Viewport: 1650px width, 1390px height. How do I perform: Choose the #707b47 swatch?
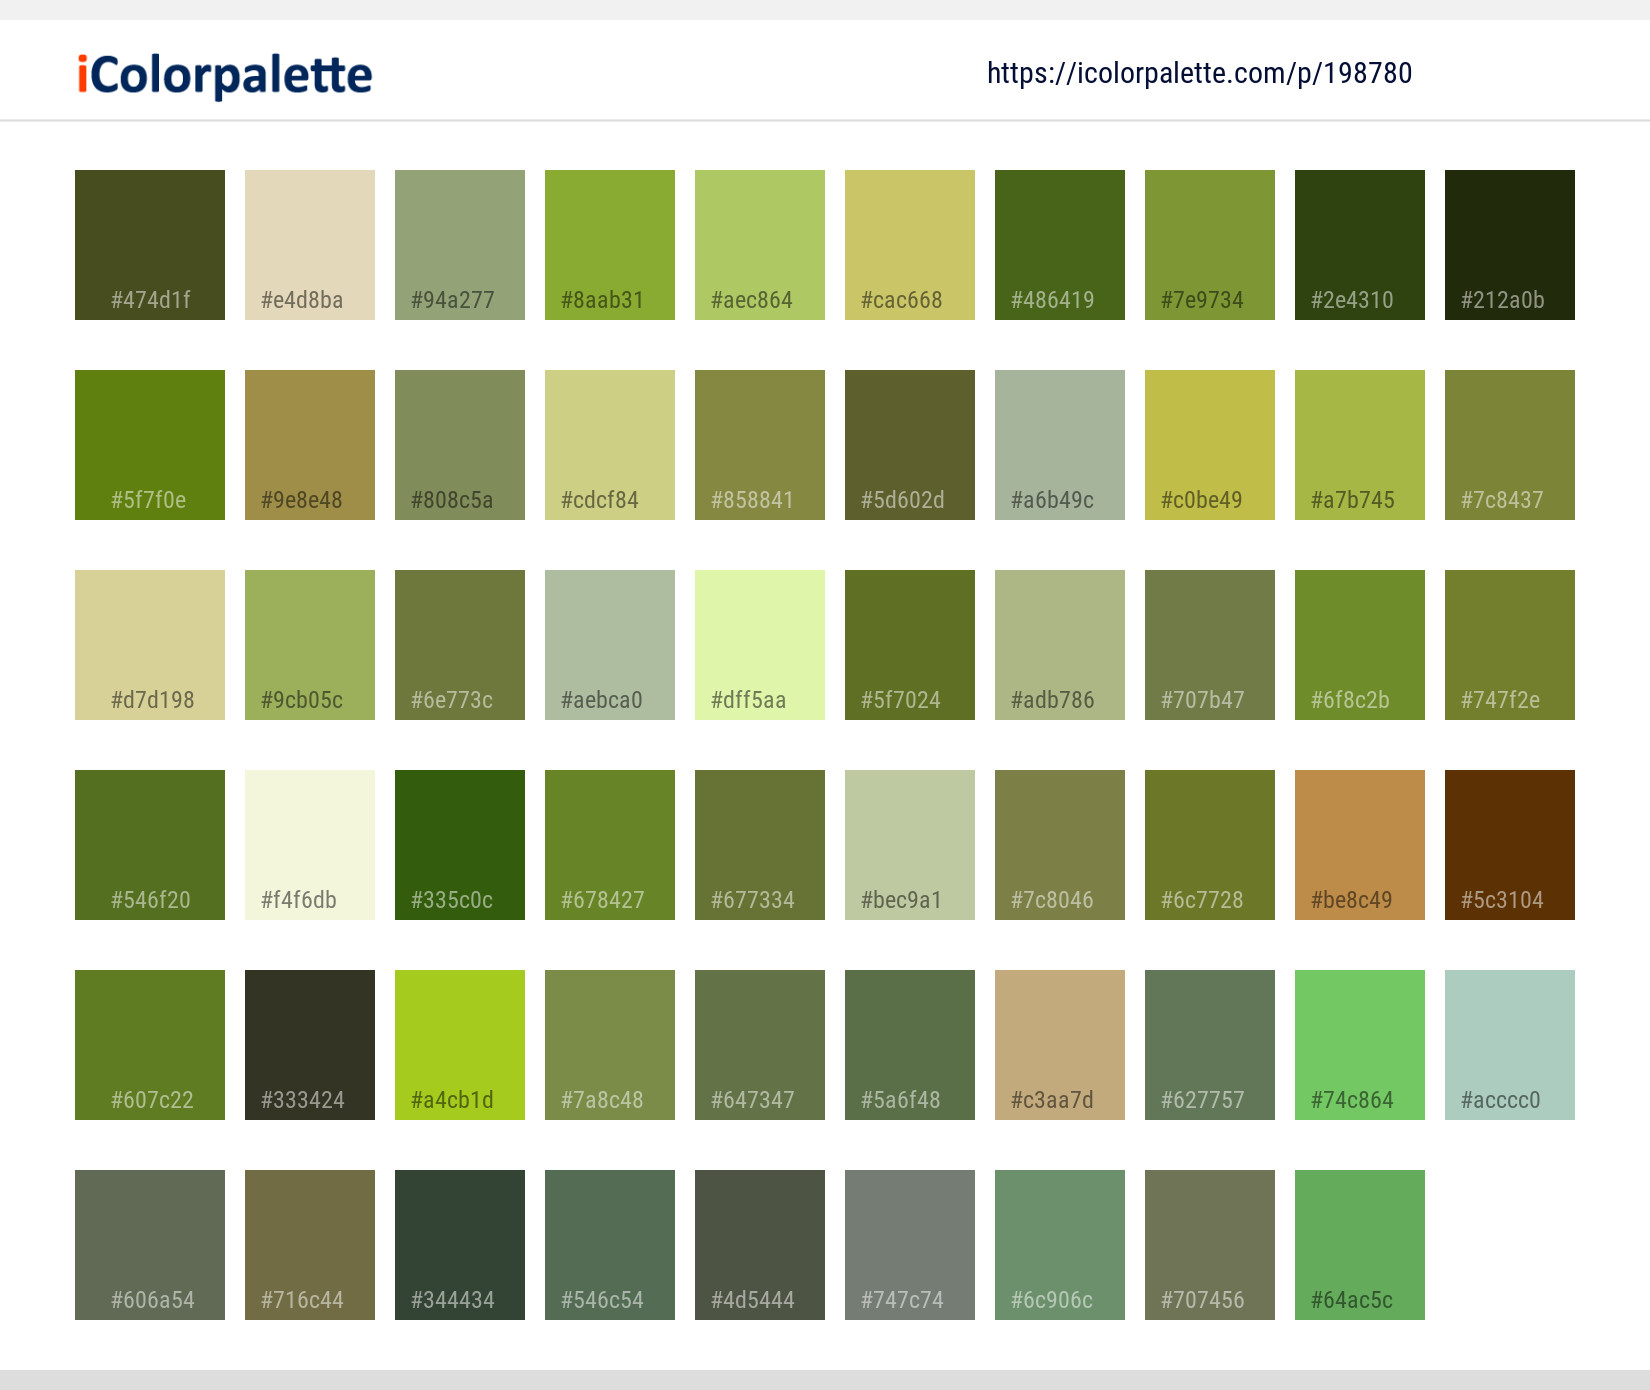coord(1210,645)
